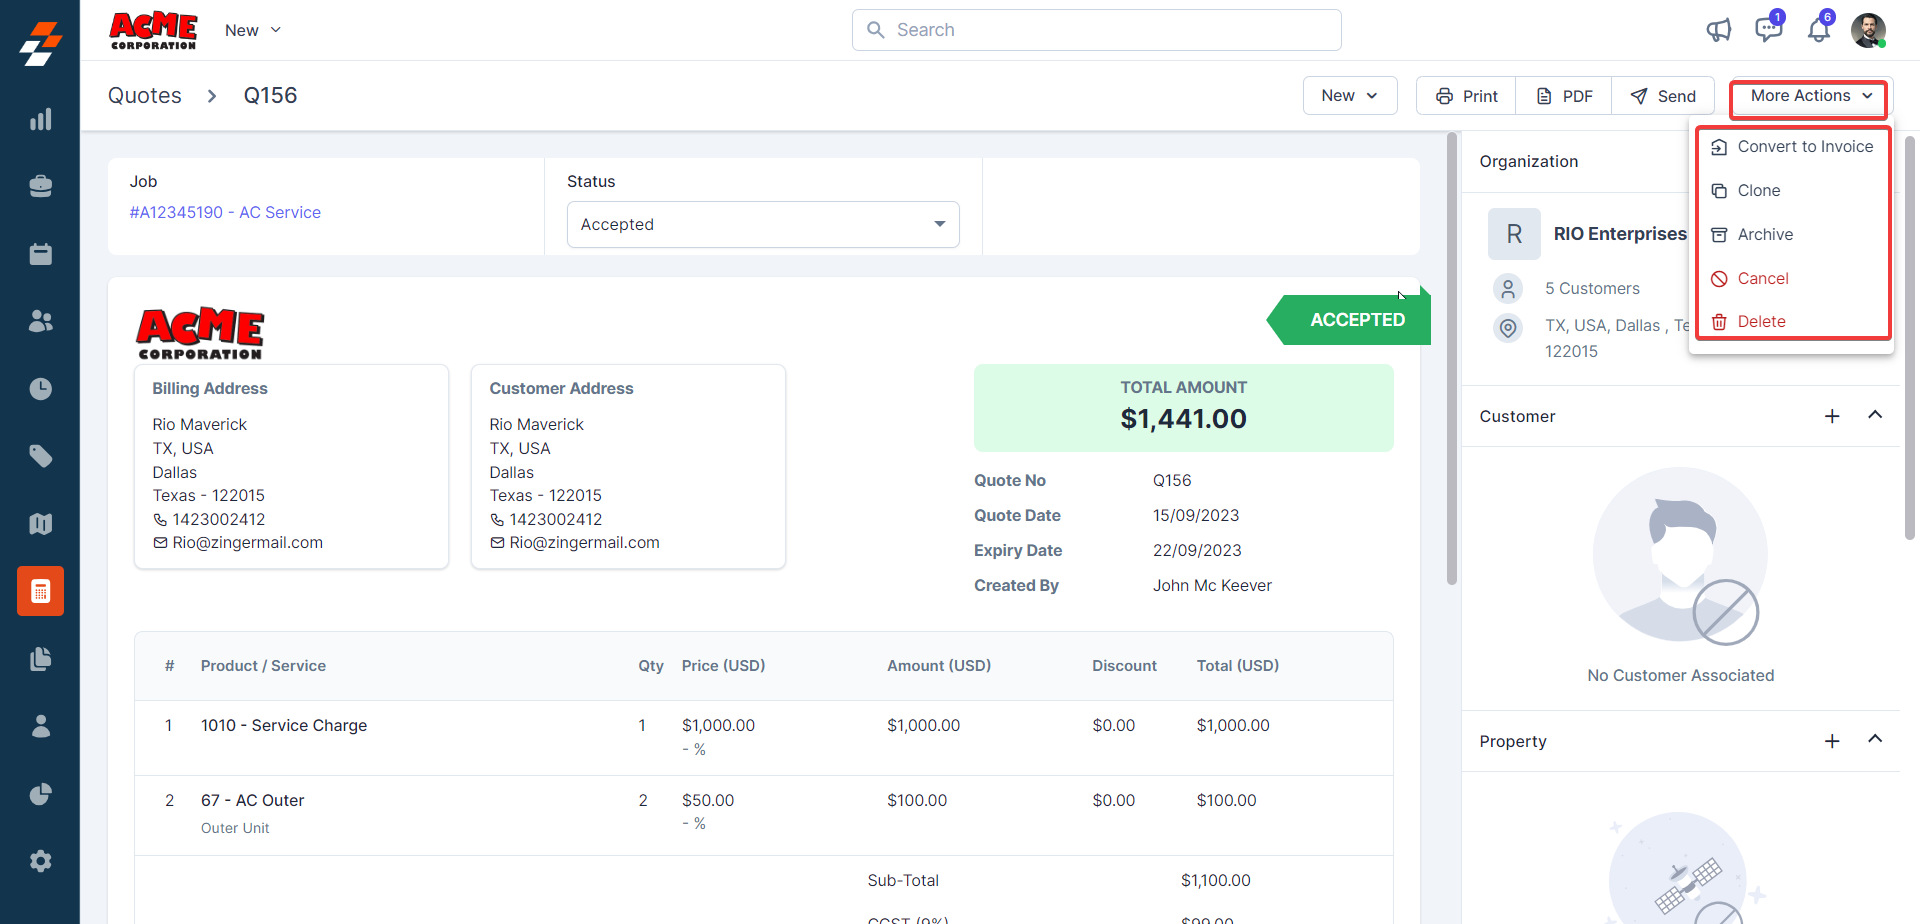Open the calendar icon in sidebar
The width and height of the screenshot is (1920, 924).
pyautogui.click(x=40, y=254)
